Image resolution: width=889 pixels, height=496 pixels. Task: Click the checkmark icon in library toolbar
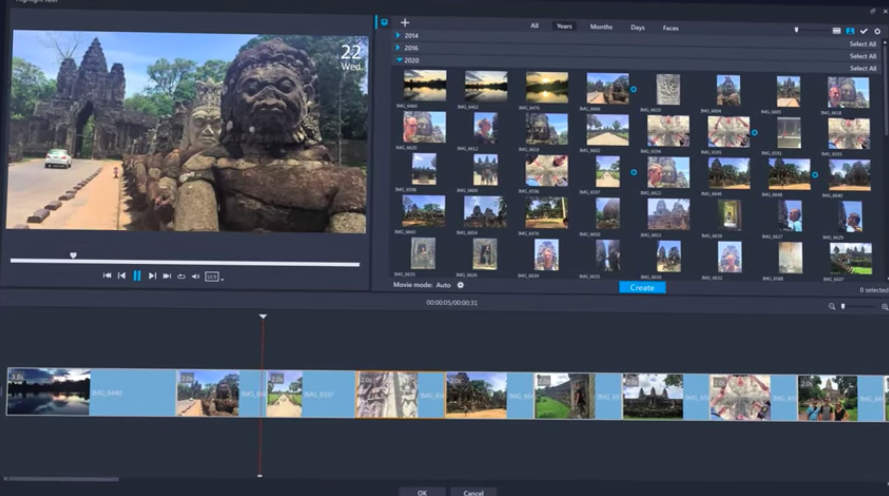coord(864,31)
